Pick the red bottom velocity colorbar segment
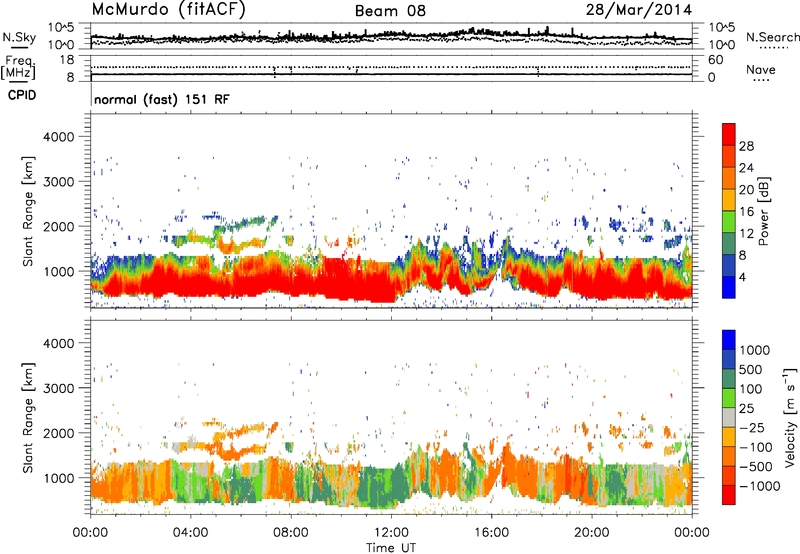This screenshot has width=800, height=554. point(729,495)
